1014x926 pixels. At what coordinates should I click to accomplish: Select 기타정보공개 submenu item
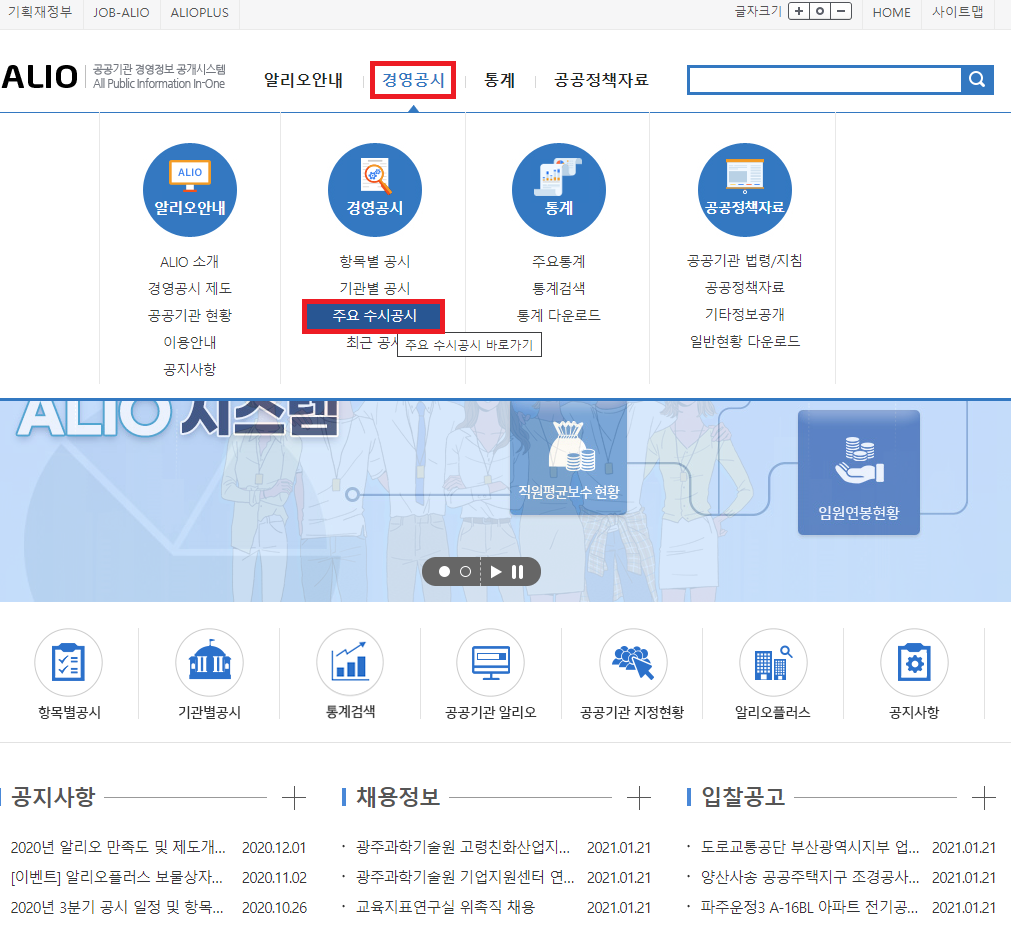(744, 314)
